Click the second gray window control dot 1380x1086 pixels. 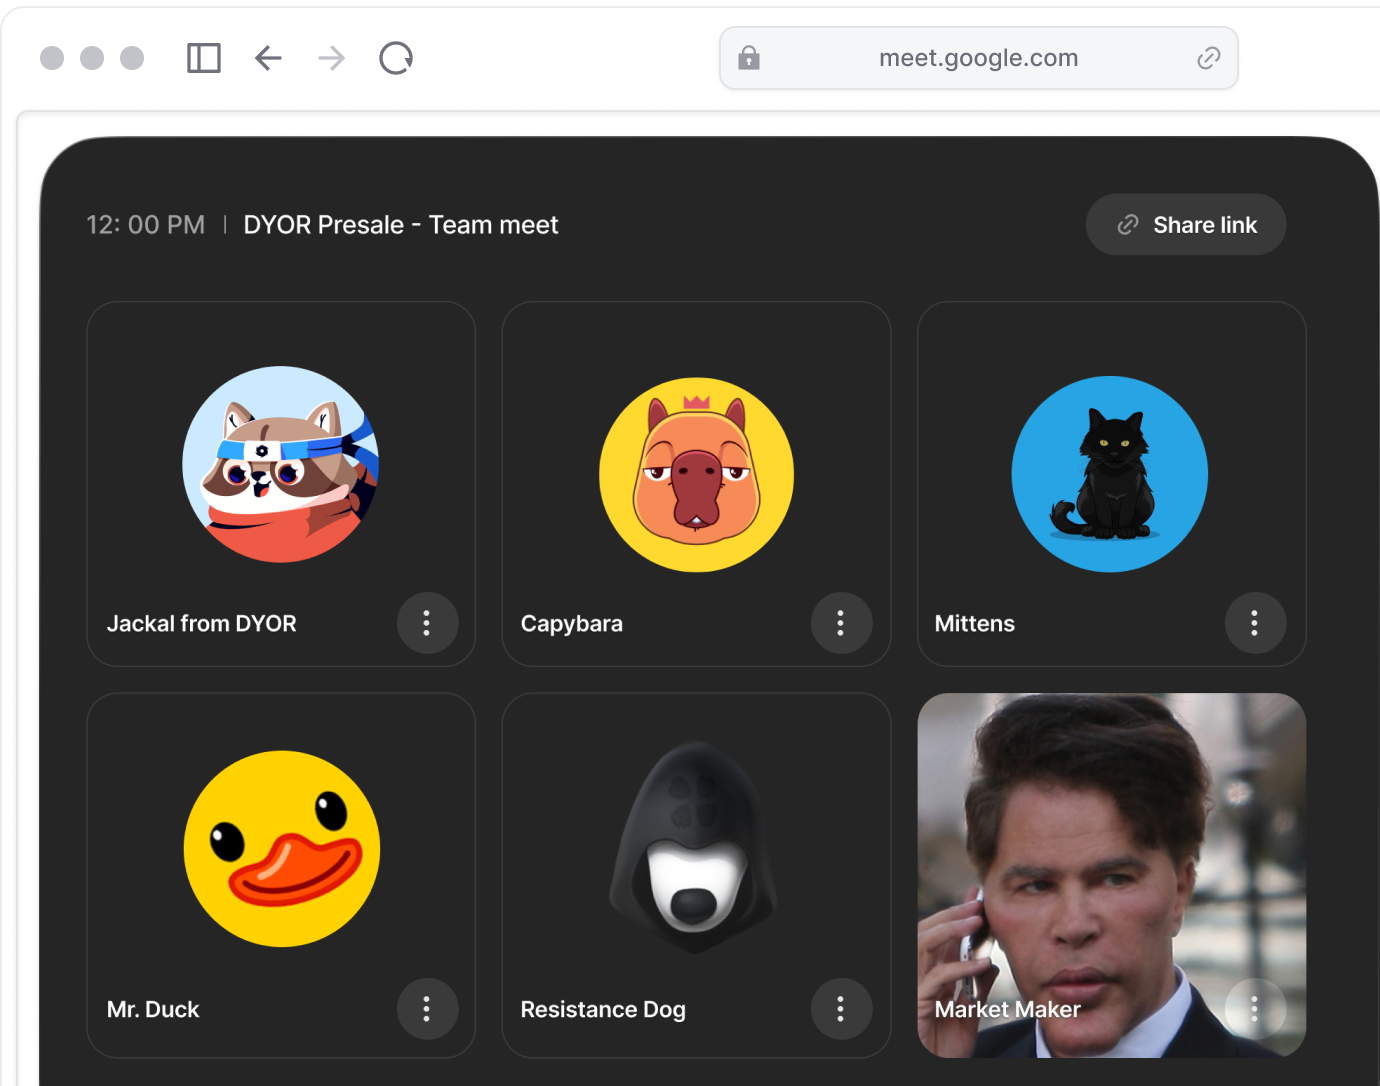coord(92,58)
